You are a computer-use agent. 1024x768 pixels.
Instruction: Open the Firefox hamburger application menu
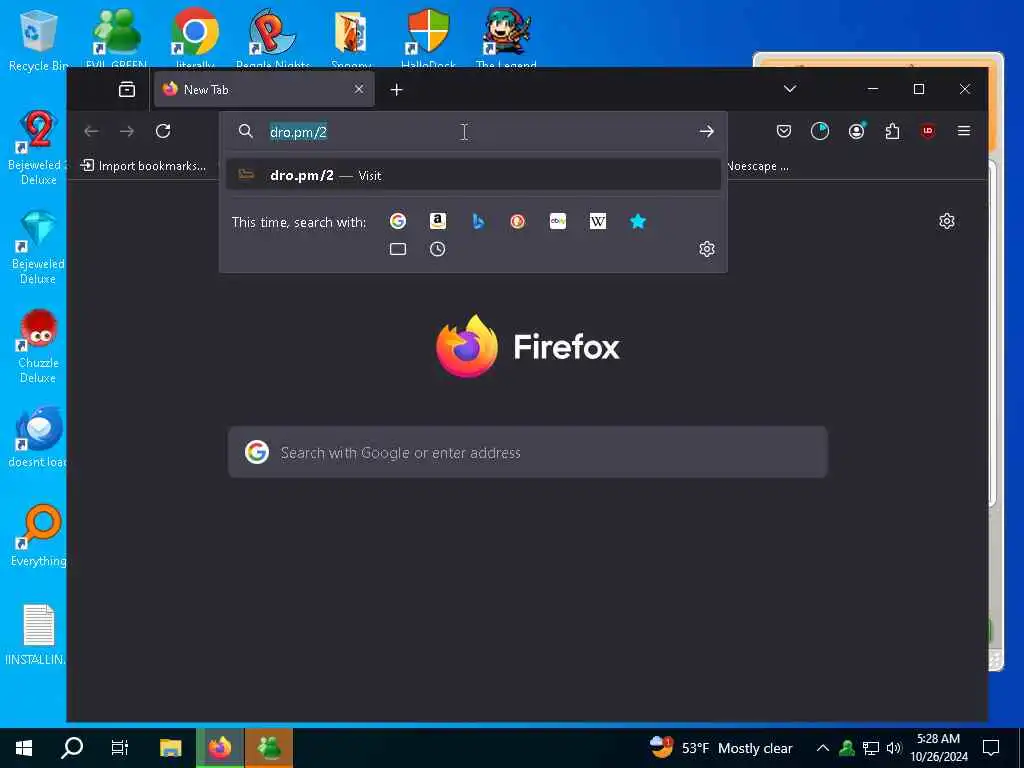pyautogui.click(x=963, y=131)
